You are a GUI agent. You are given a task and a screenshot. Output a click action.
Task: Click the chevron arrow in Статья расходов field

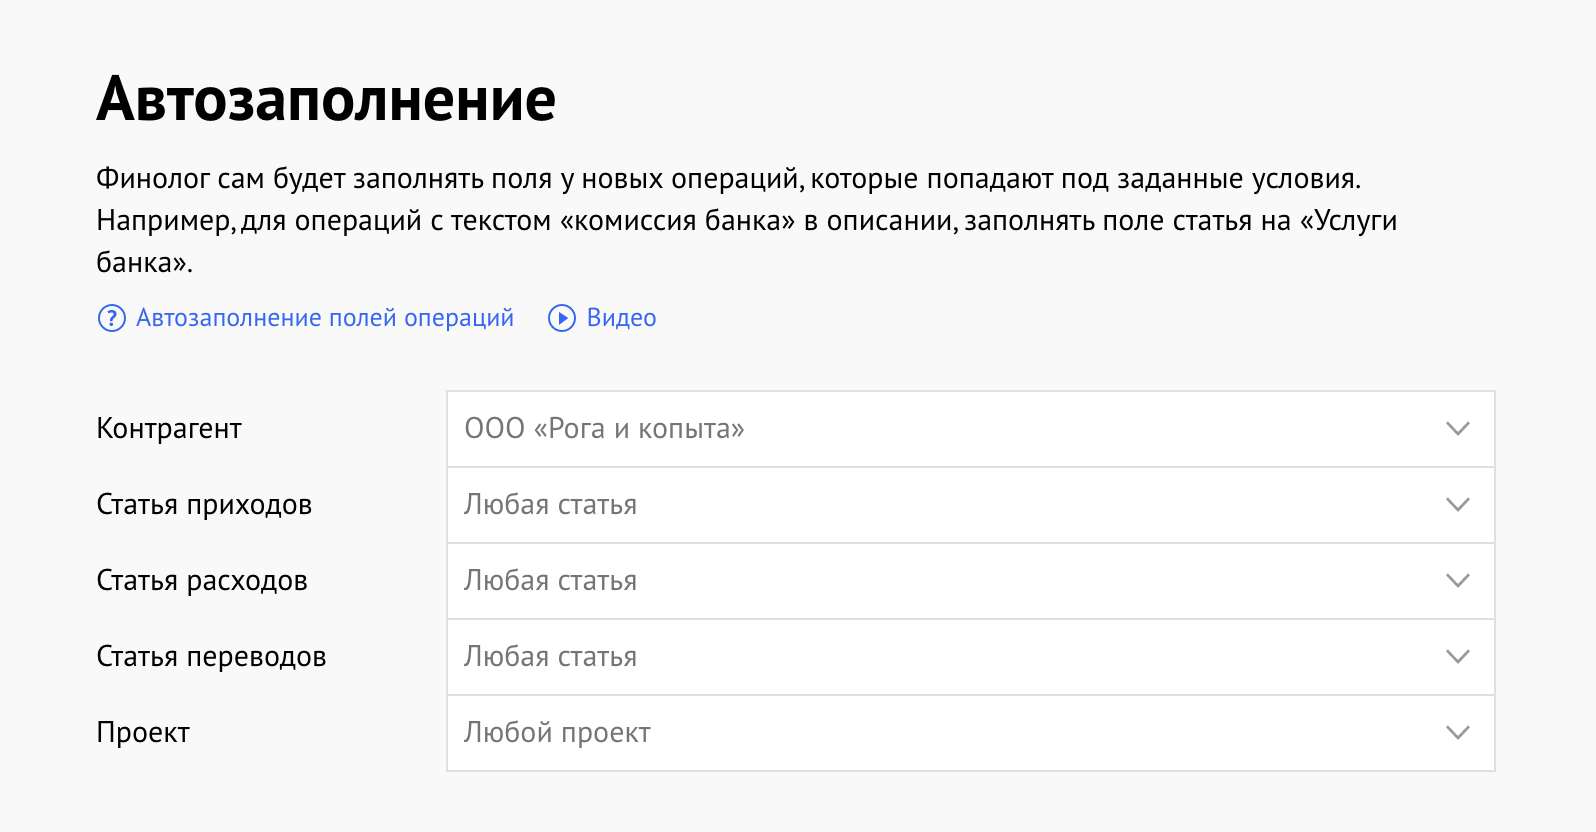[1458, 581]
